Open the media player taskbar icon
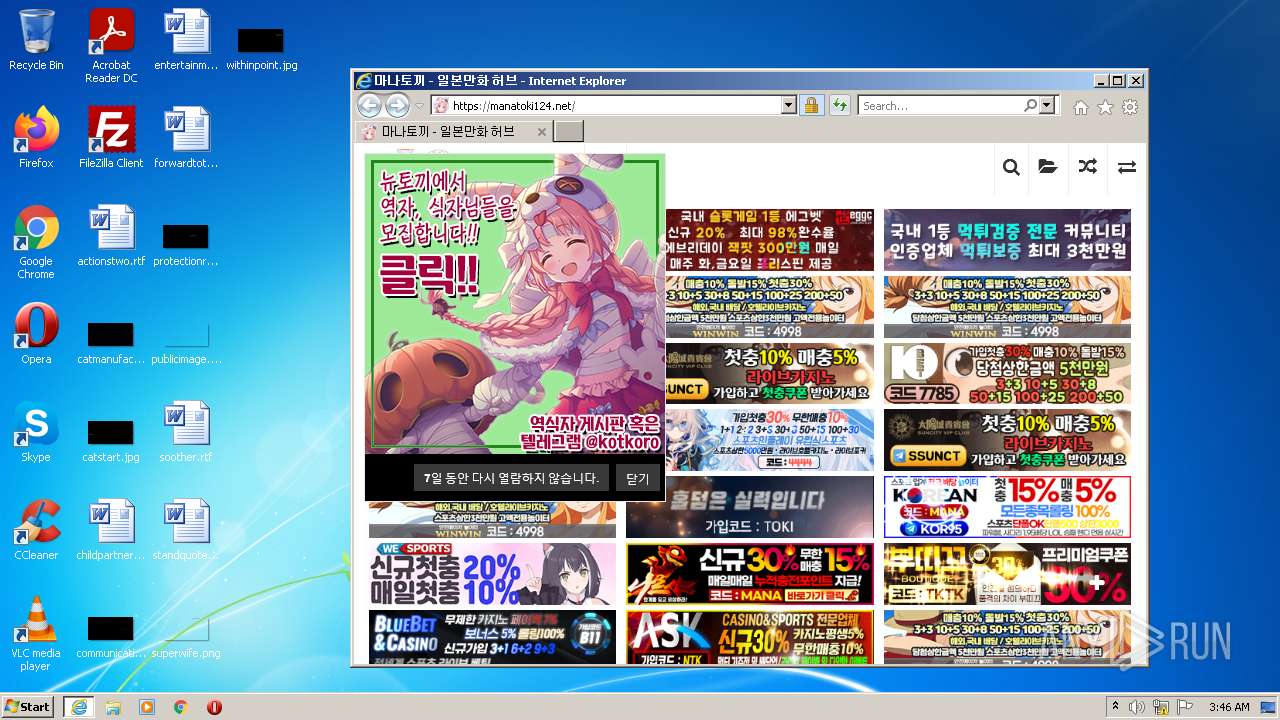 [x=147, y=707]
